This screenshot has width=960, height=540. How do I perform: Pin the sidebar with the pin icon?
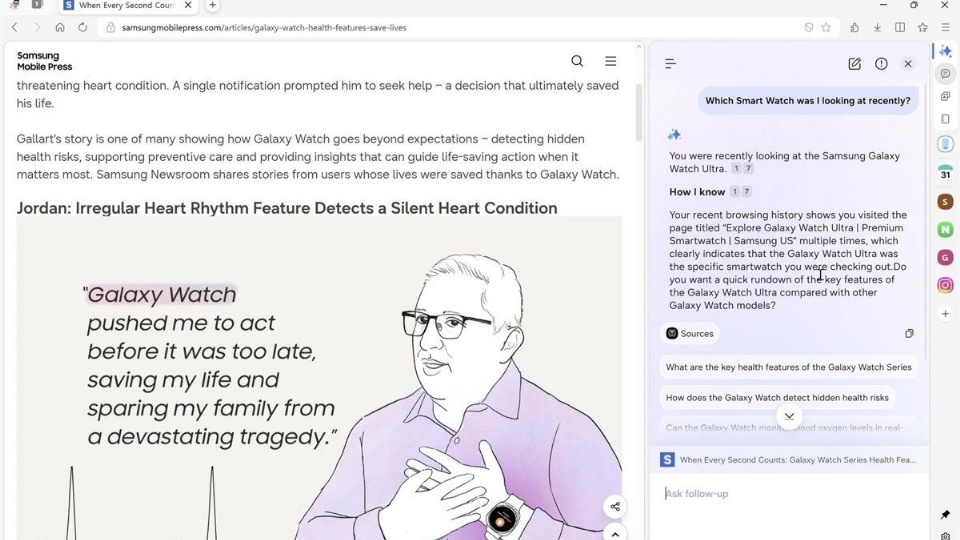click(x=945, y=514)
